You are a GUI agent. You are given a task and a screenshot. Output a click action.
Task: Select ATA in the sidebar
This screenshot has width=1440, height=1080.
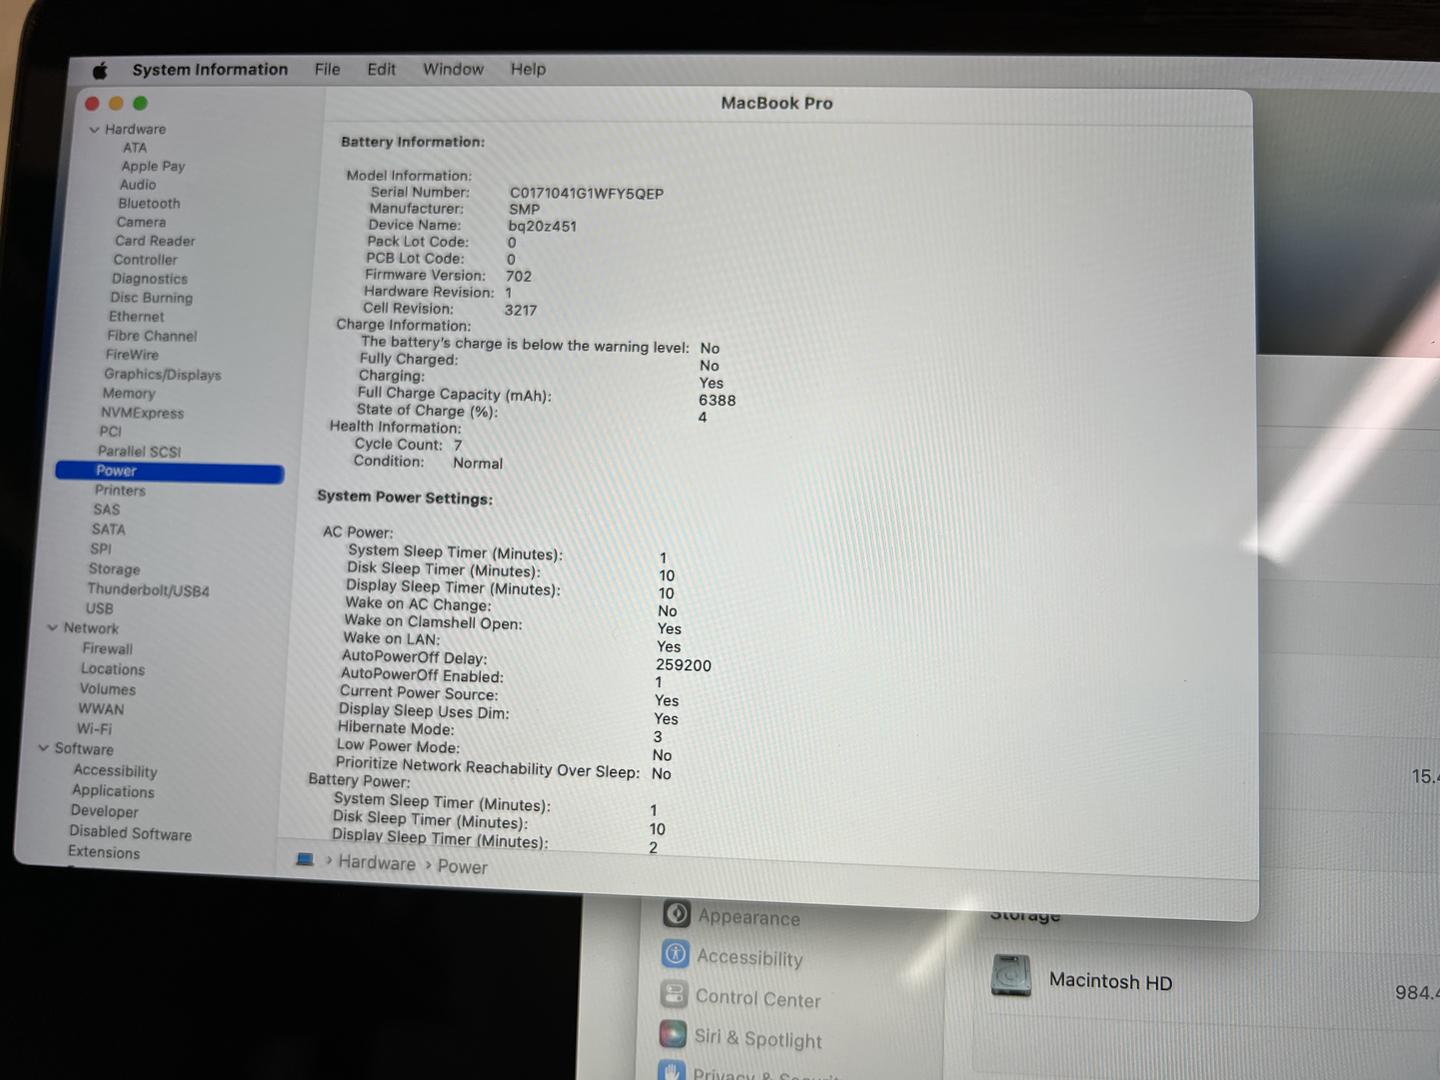(135, 148)
